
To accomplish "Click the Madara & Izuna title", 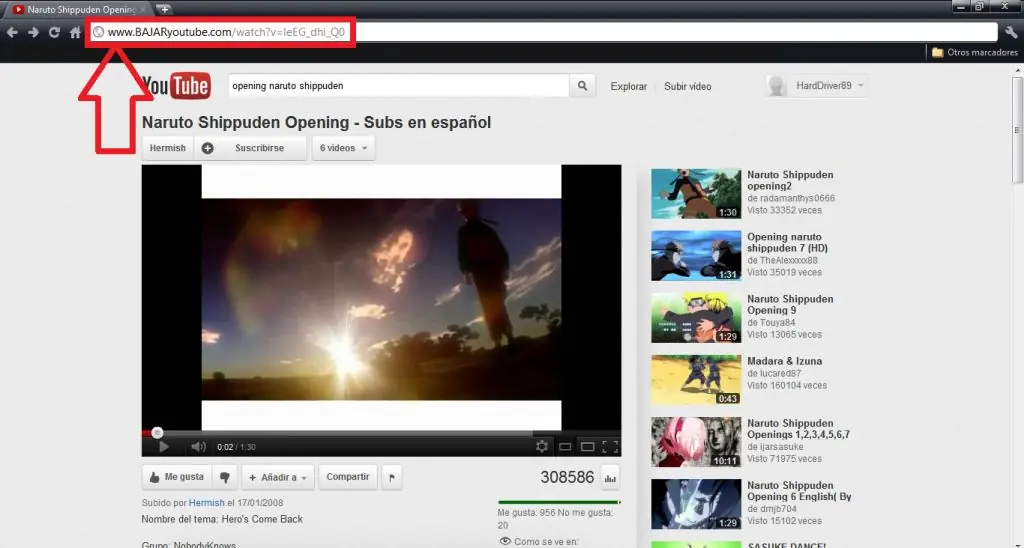I will pos(784,361).
